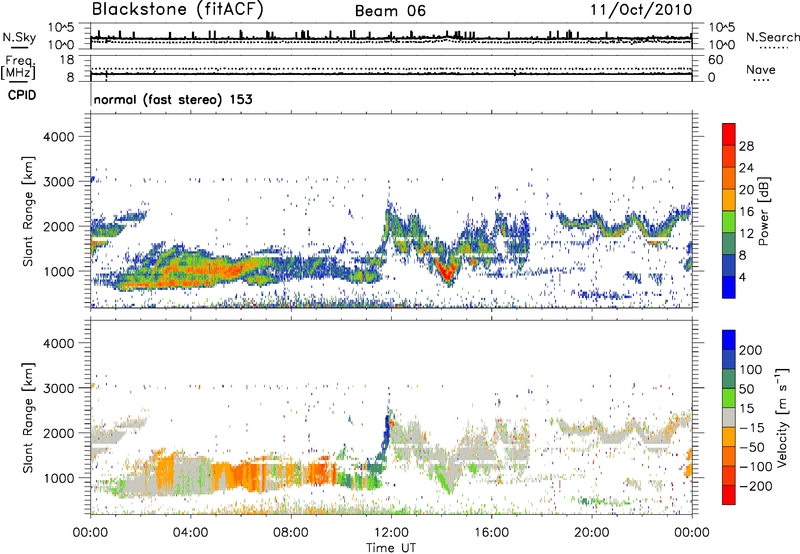
Task: Pick the red bottom velocity colorbar segment
Action: tap(729, 495)
